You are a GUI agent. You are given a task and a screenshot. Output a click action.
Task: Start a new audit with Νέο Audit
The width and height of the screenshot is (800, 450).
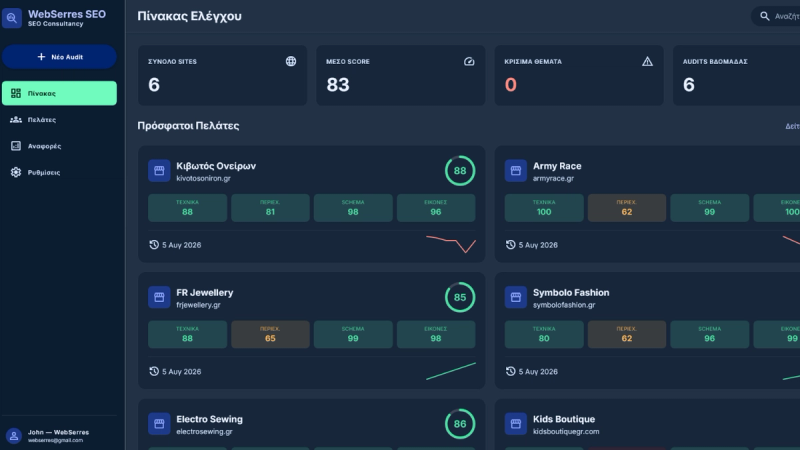point(59,57)
